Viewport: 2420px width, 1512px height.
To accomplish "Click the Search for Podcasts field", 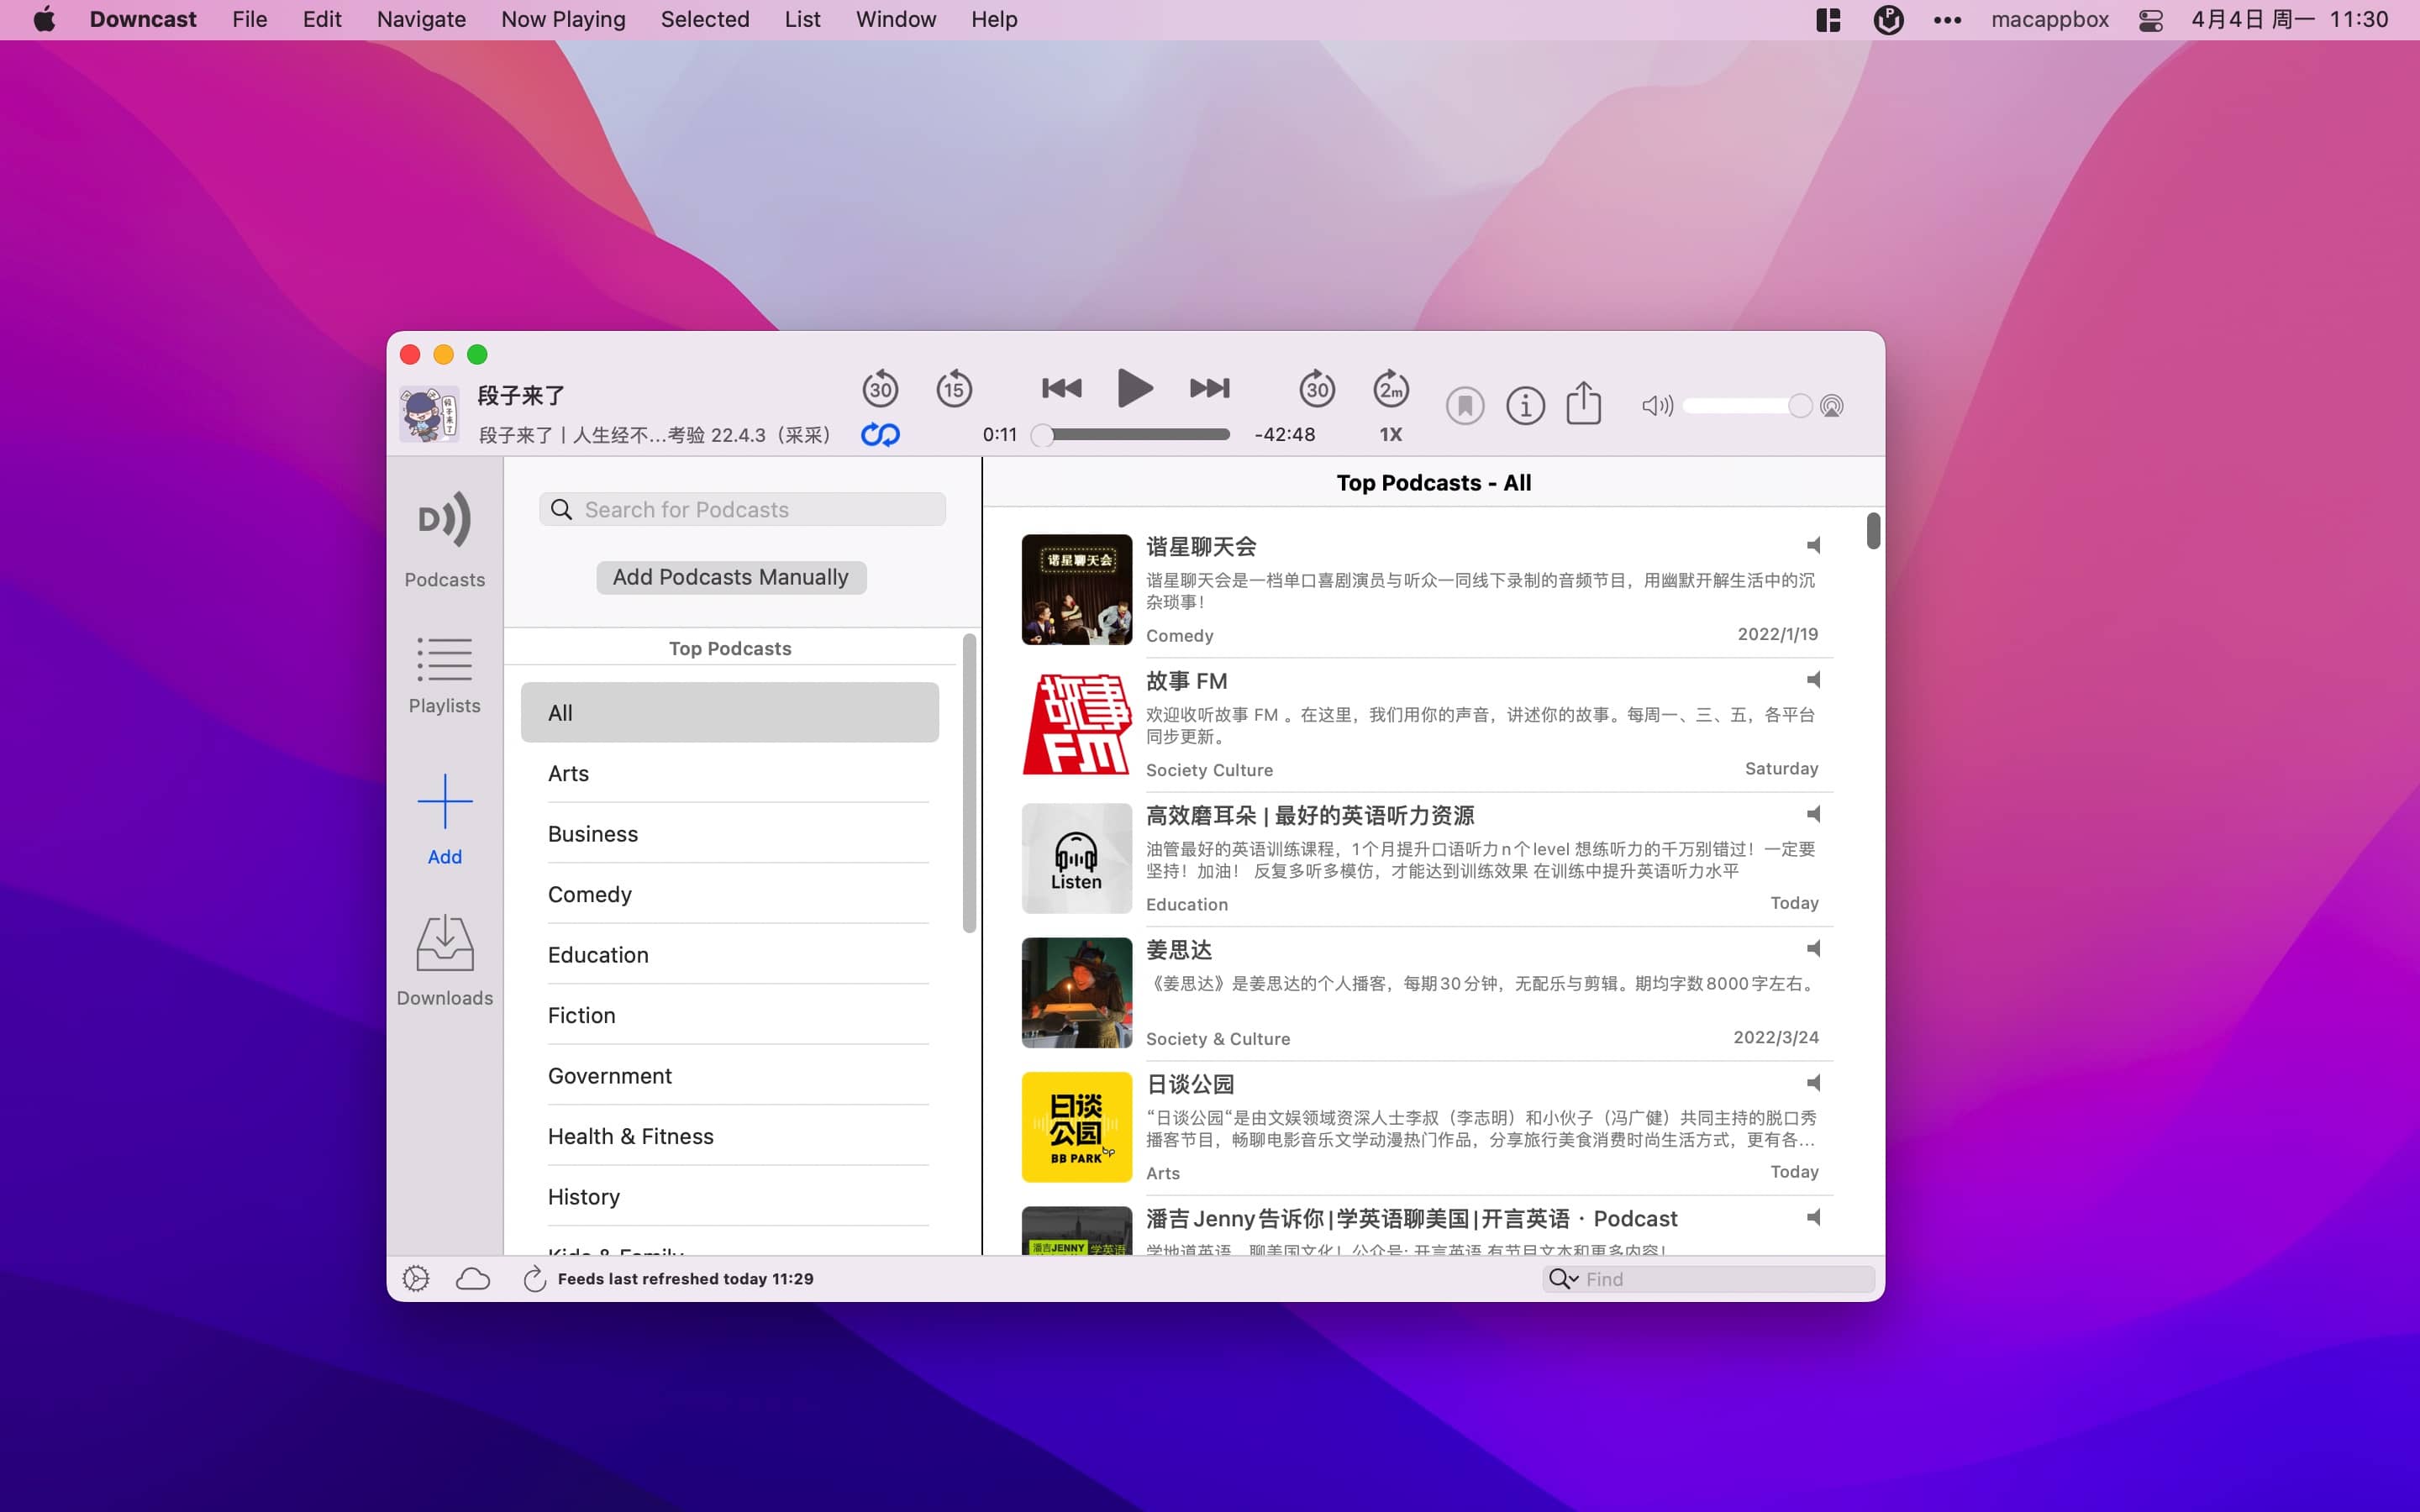I will coord(742,509).
